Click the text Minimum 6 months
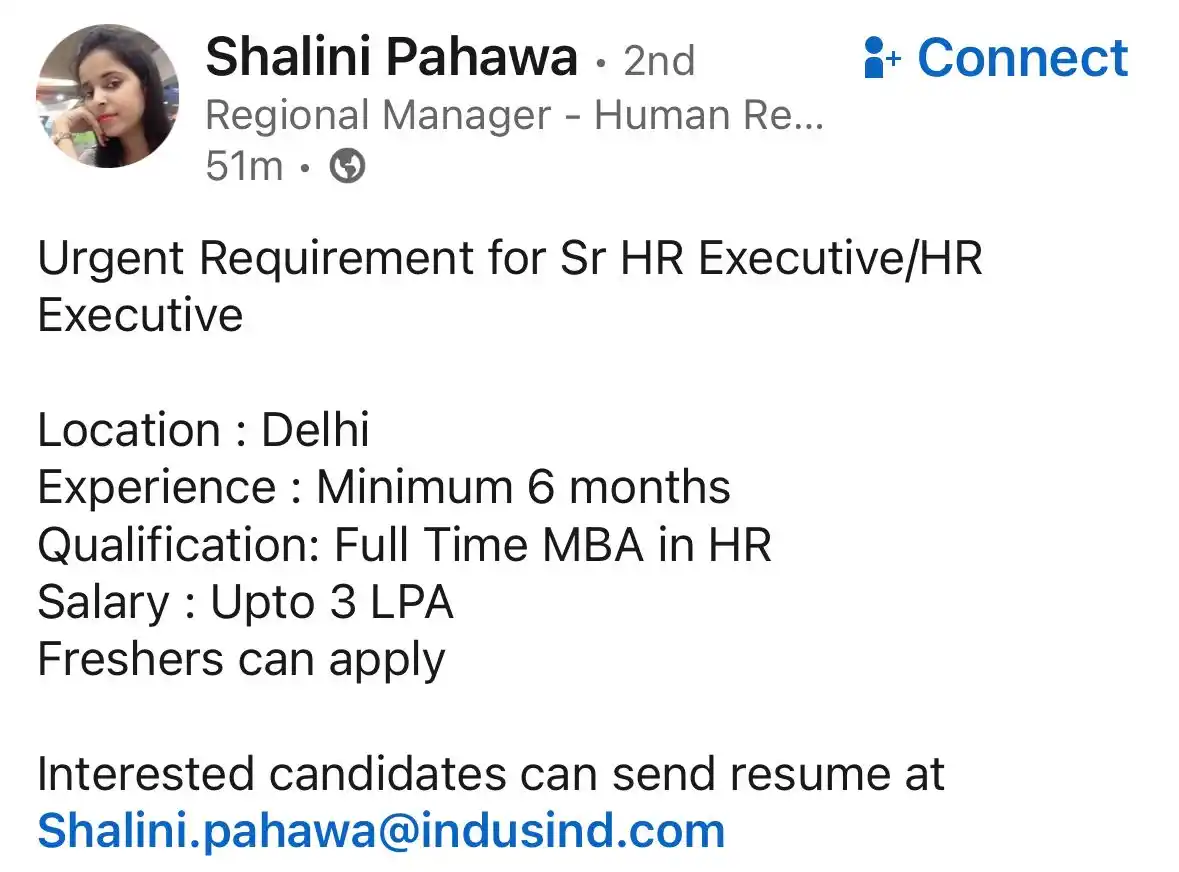Screen dimensions: 1179x872 pyautogui.click(x=523, y=487)
